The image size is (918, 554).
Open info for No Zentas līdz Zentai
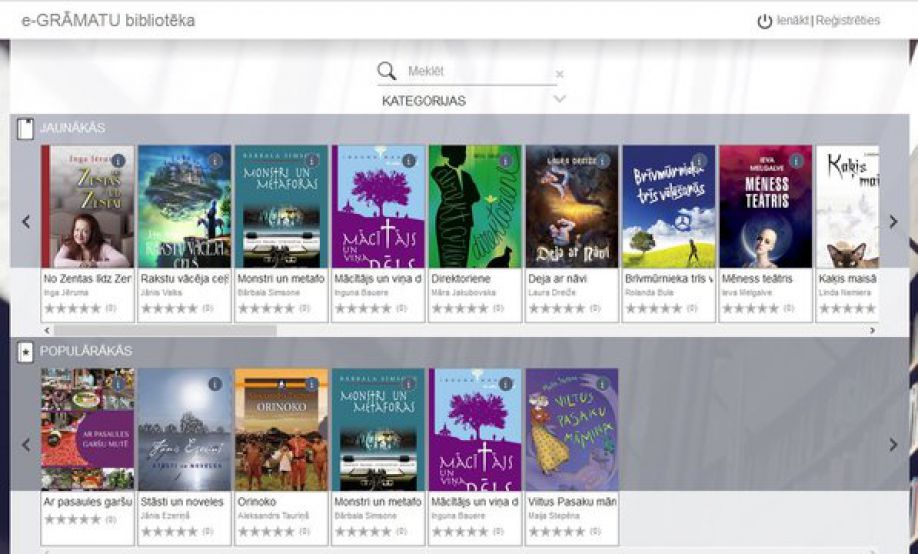pyautogui.click(x=119, y=160)
